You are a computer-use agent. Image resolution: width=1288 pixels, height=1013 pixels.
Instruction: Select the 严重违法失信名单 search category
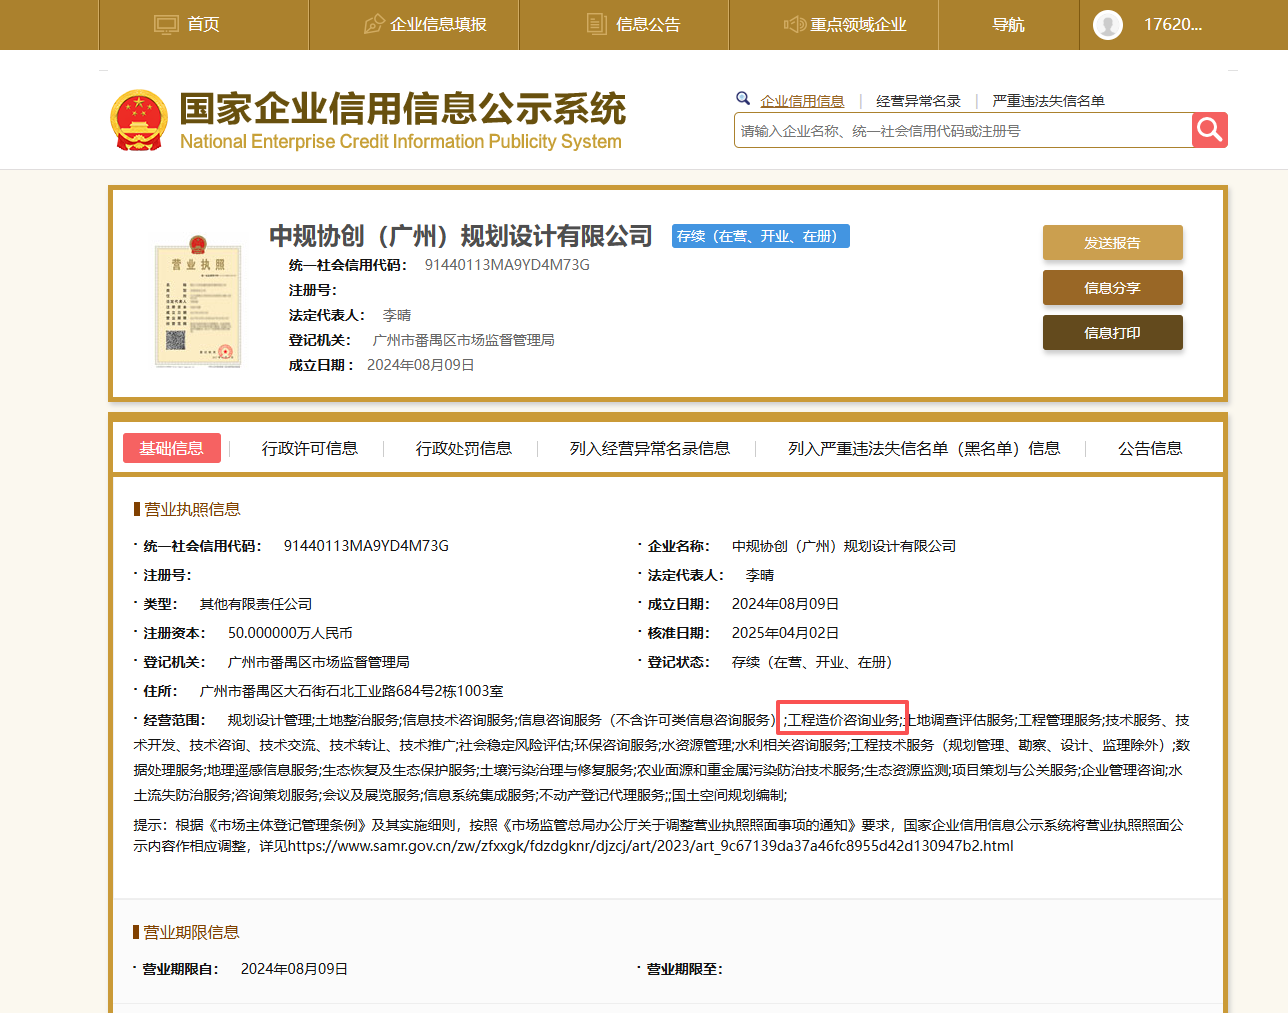click(x=1048, y=100)
